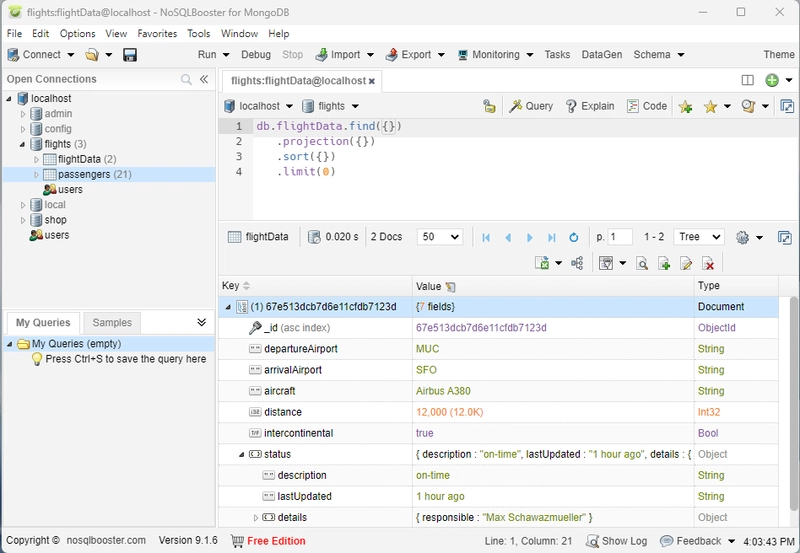Open the localhost connection selector dropdown
The image size is (800, 553).
tap(289, 106)
